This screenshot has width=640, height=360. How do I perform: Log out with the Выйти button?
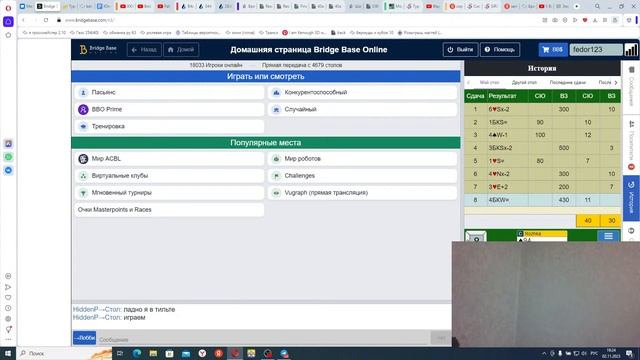click(x=460, y=50)
